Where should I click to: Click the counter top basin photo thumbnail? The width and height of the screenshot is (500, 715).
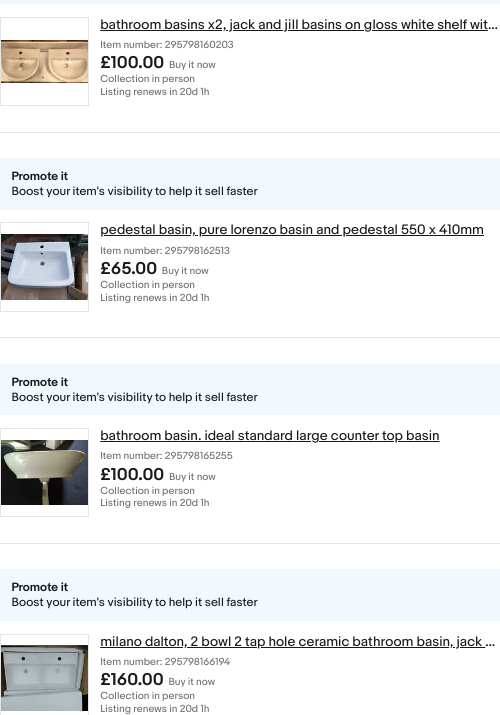pyautogui.click(x=44, y=472)
